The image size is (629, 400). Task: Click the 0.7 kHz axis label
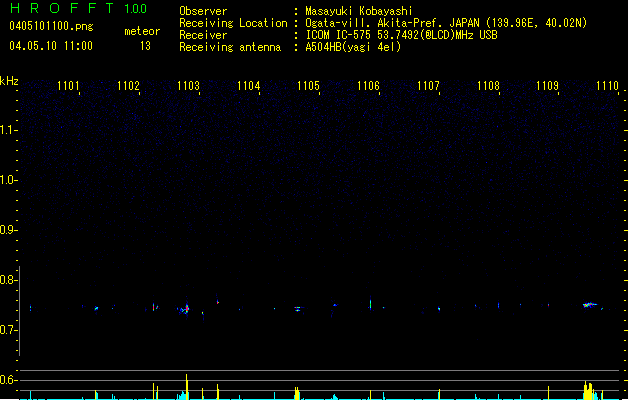(7, 330)
